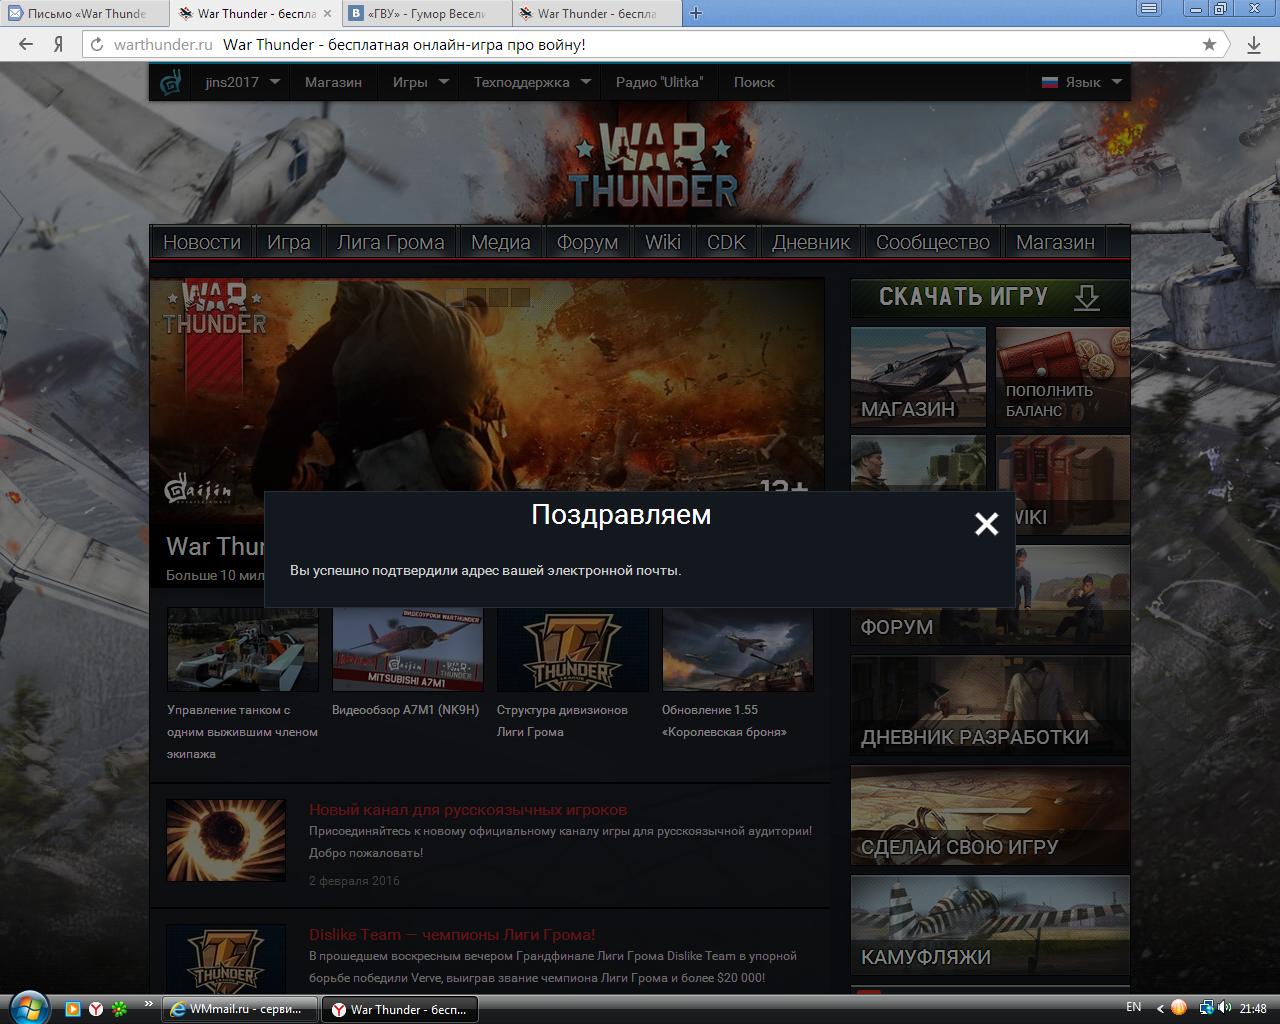Open 'Видеообзор A7M1 (NK9H)' link
The height and width of the screenshot is (1024, 1280).
tap(405, 710)
